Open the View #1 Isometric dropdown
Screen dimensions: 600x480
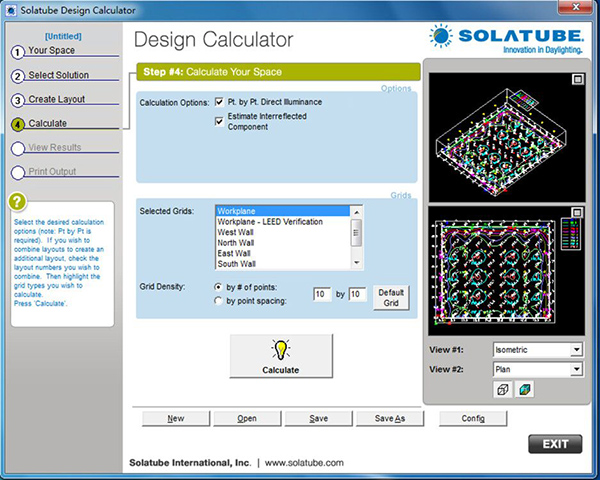(x=575, y=350)
